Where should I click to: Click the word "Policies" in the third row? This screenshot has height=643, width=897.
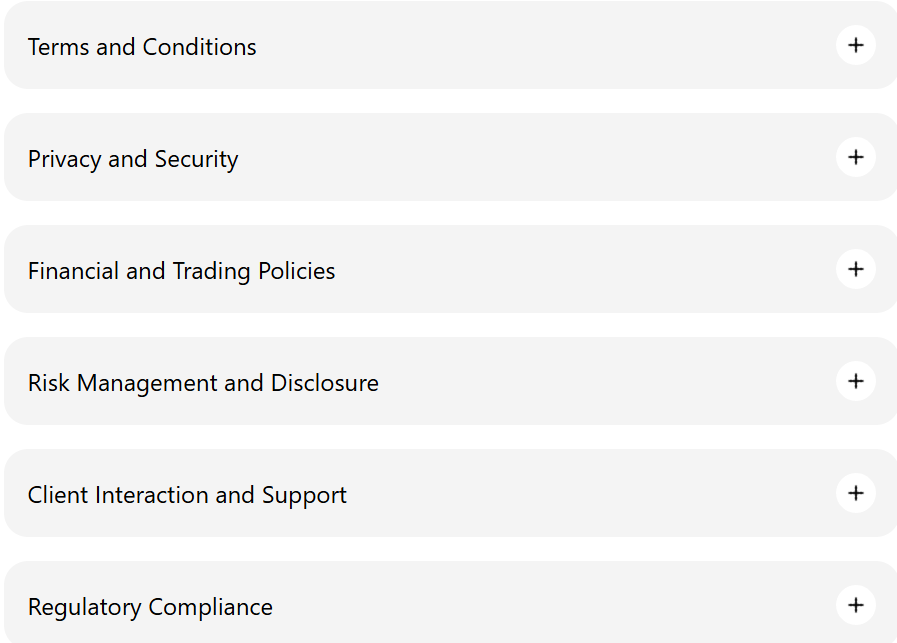[296, 271]
